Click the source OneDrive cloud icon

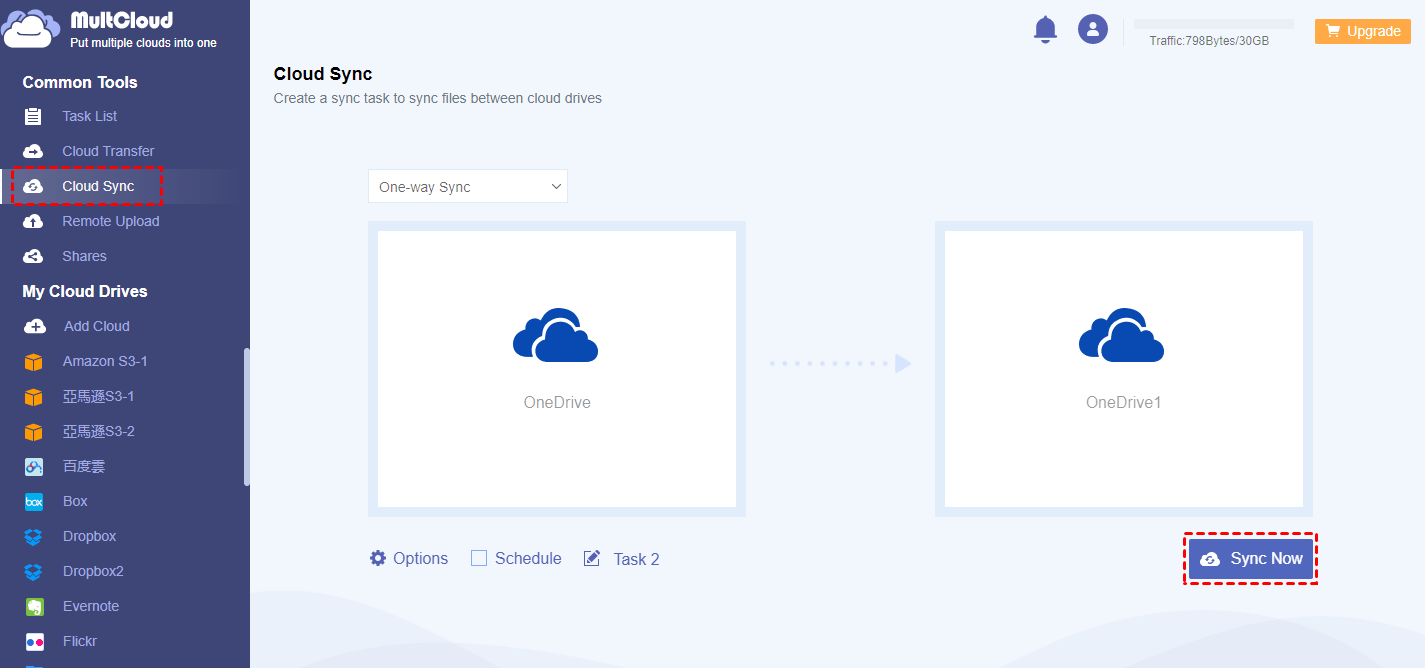556,334
